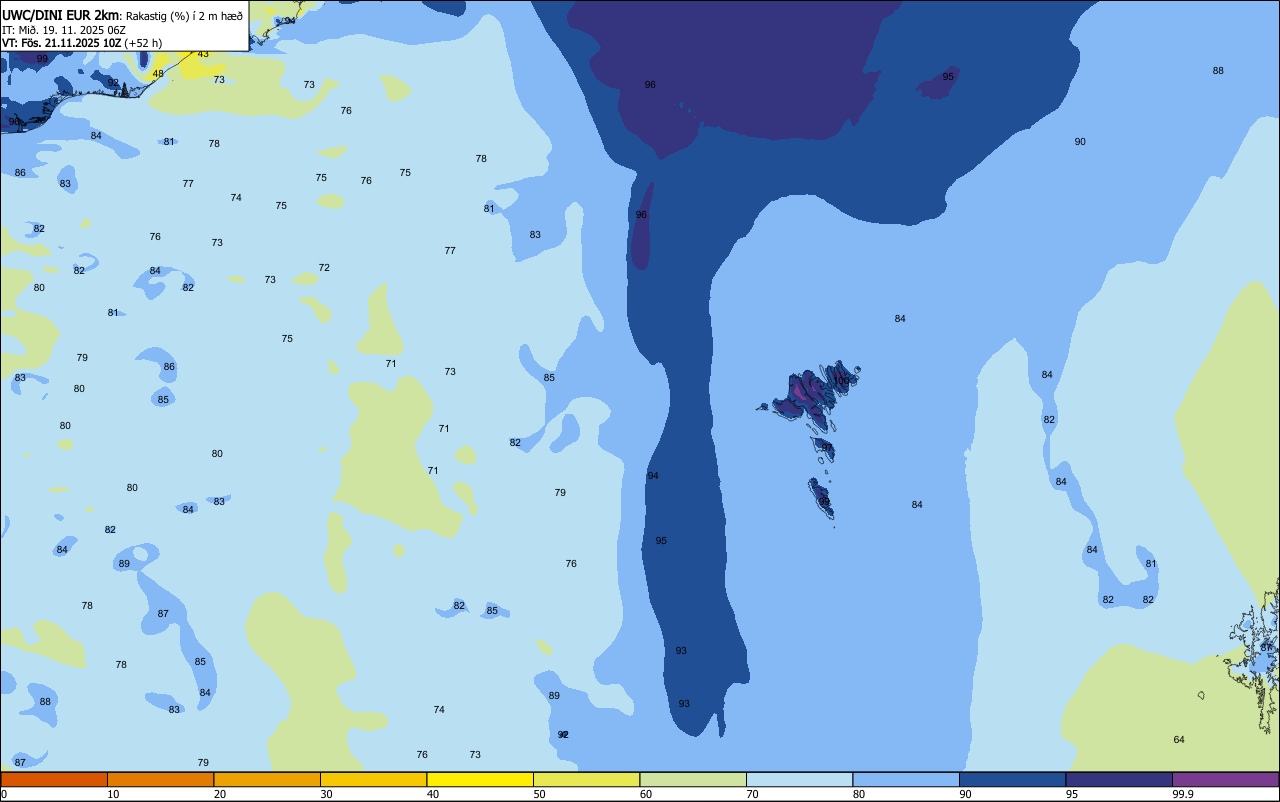Select the "99" value below the title box
The image size is (1280, 802).
click(x=42, y=59)
